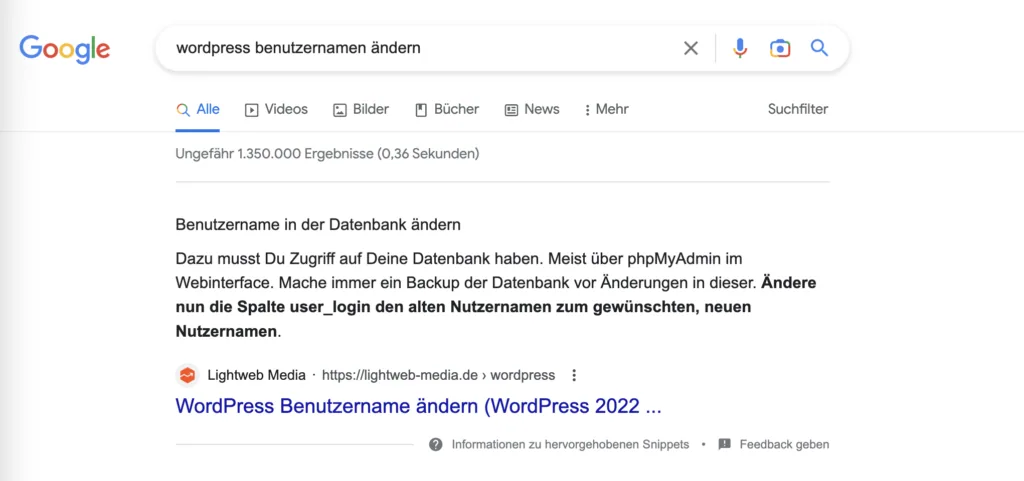The image size is (1024, 481).
Task: Click the Lightweb Media site name
Action: (257, 375)
